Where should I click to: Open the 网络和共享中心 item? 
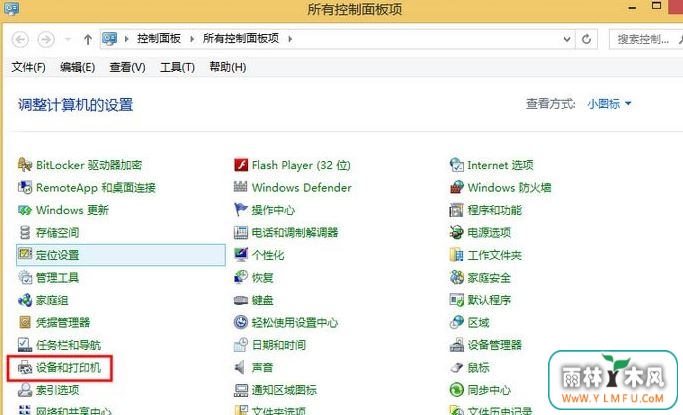(65, 410)
